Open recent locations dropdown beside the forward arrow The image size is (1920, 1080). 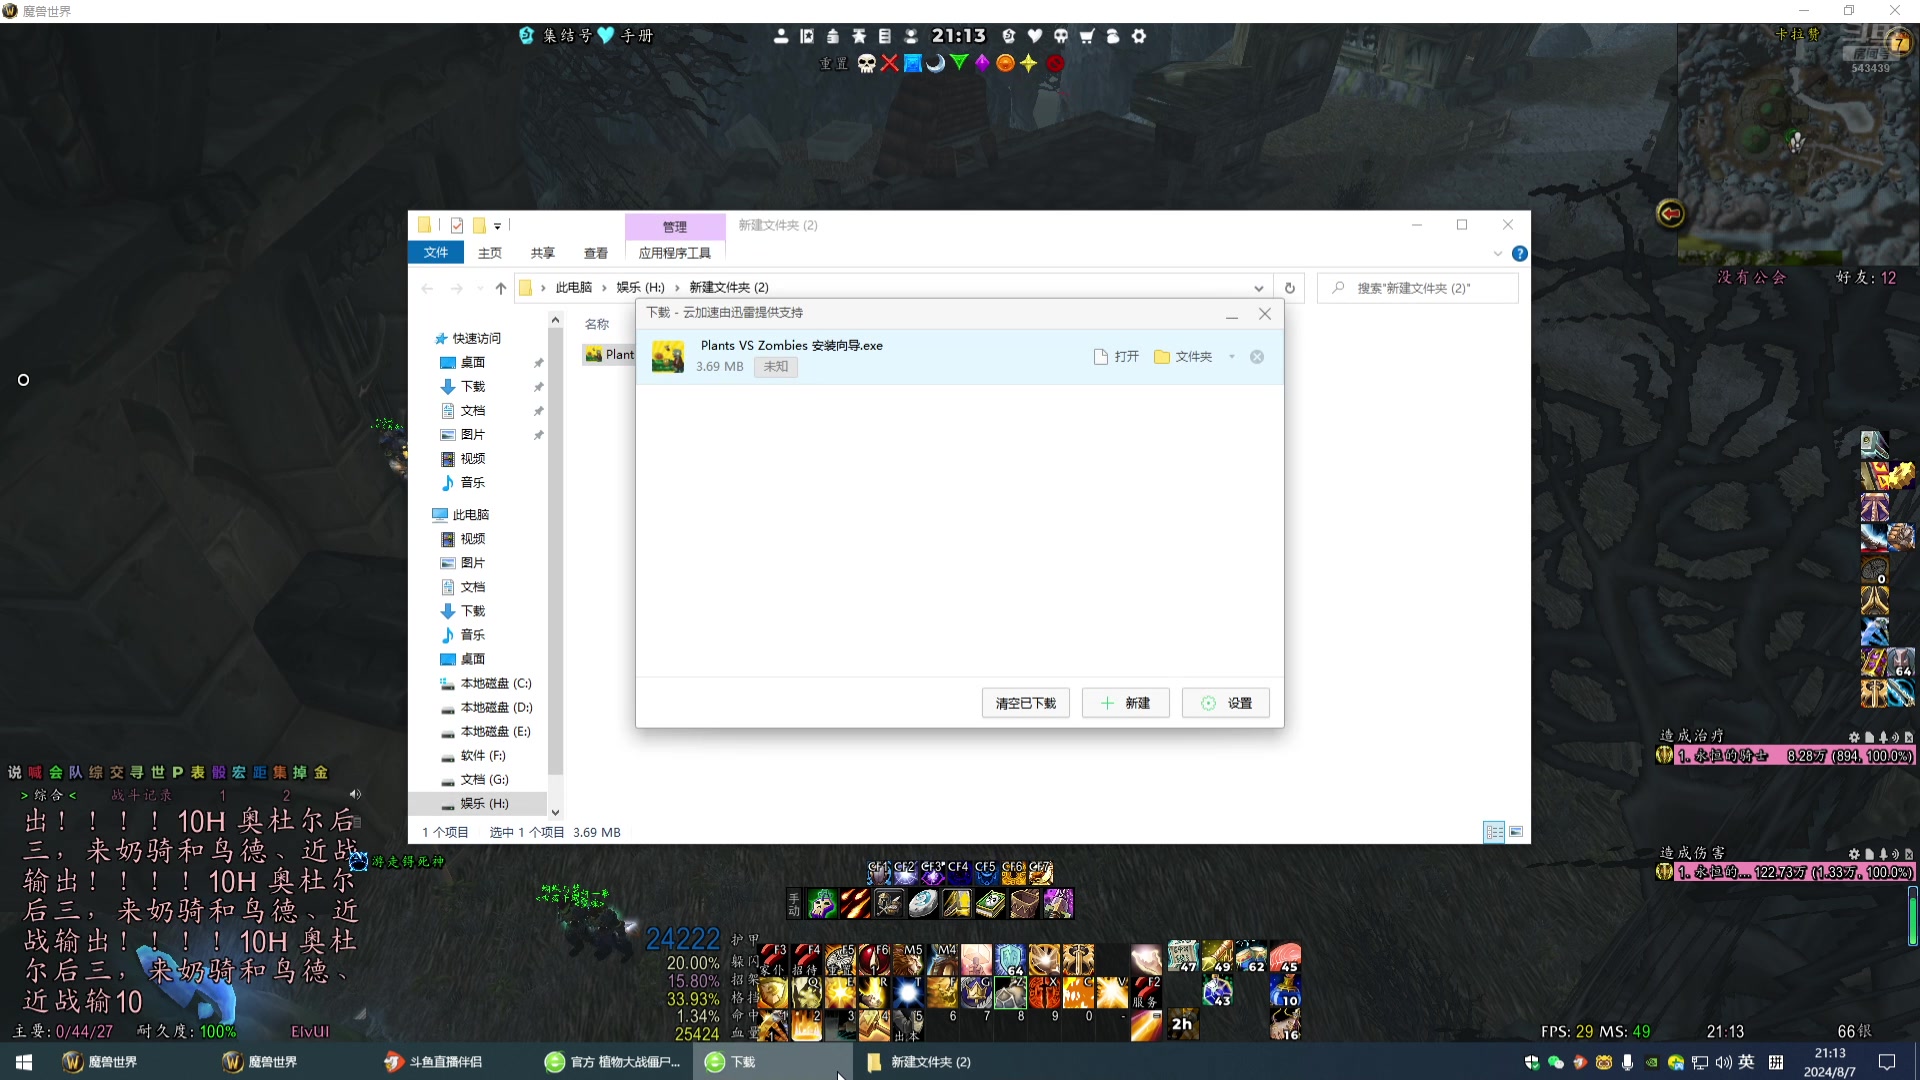point(480,288)
